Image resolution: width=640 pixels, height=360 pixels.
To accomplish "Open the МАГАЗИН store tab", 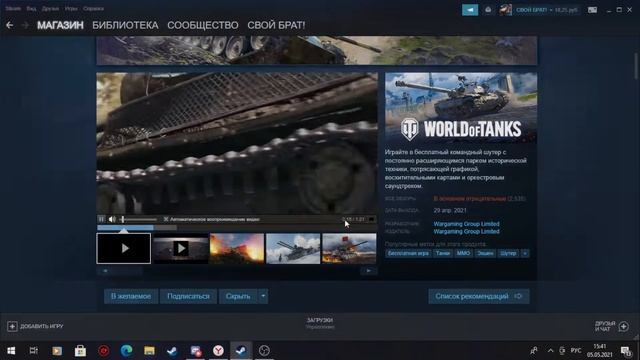I will pyautogui.click(x=60, y=25).
